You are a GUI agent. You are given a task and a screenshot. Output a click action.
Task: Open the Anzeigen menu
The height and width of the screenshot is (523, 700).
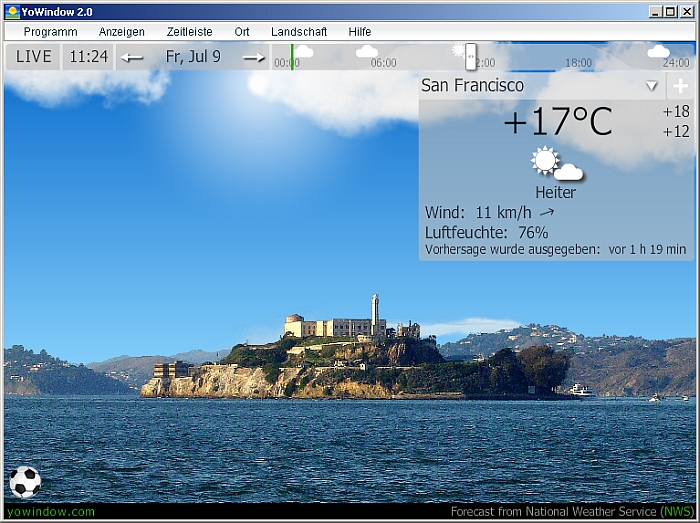(122, 32)
